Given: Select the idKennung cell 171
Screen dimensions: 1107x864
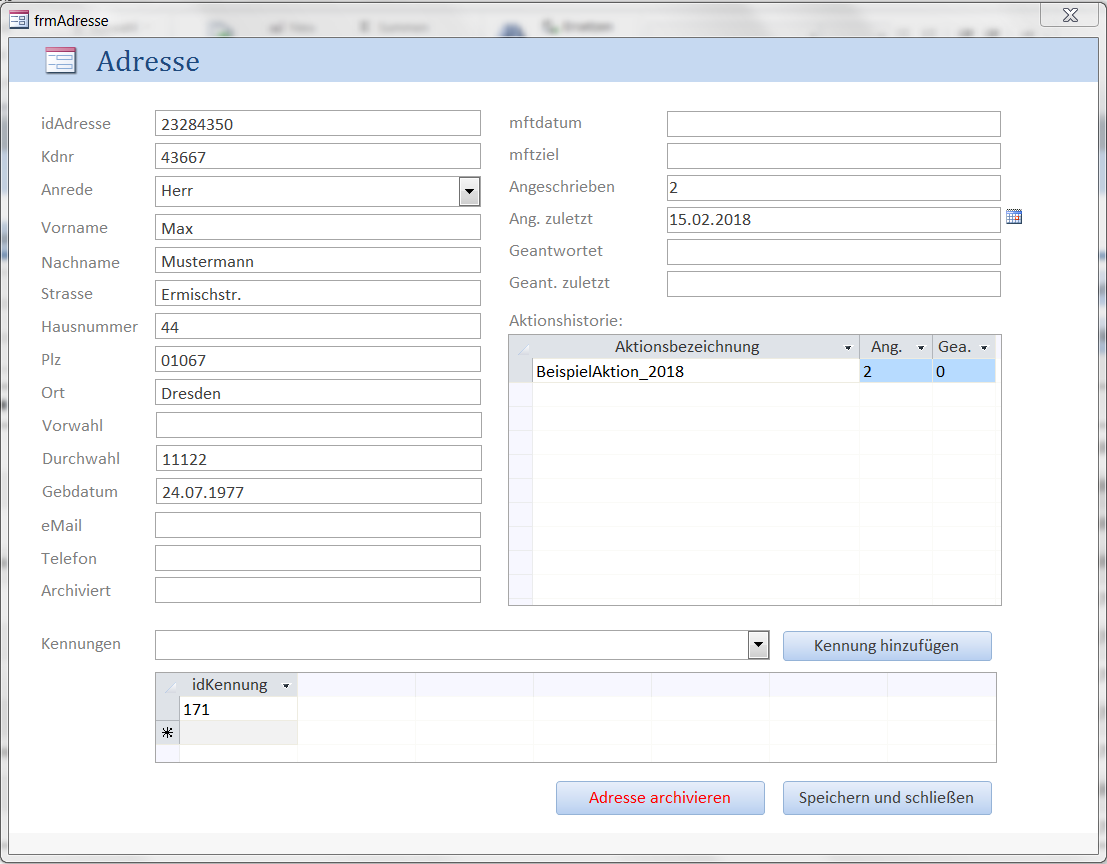Looking at the screenshot, I should coord(239,709).
